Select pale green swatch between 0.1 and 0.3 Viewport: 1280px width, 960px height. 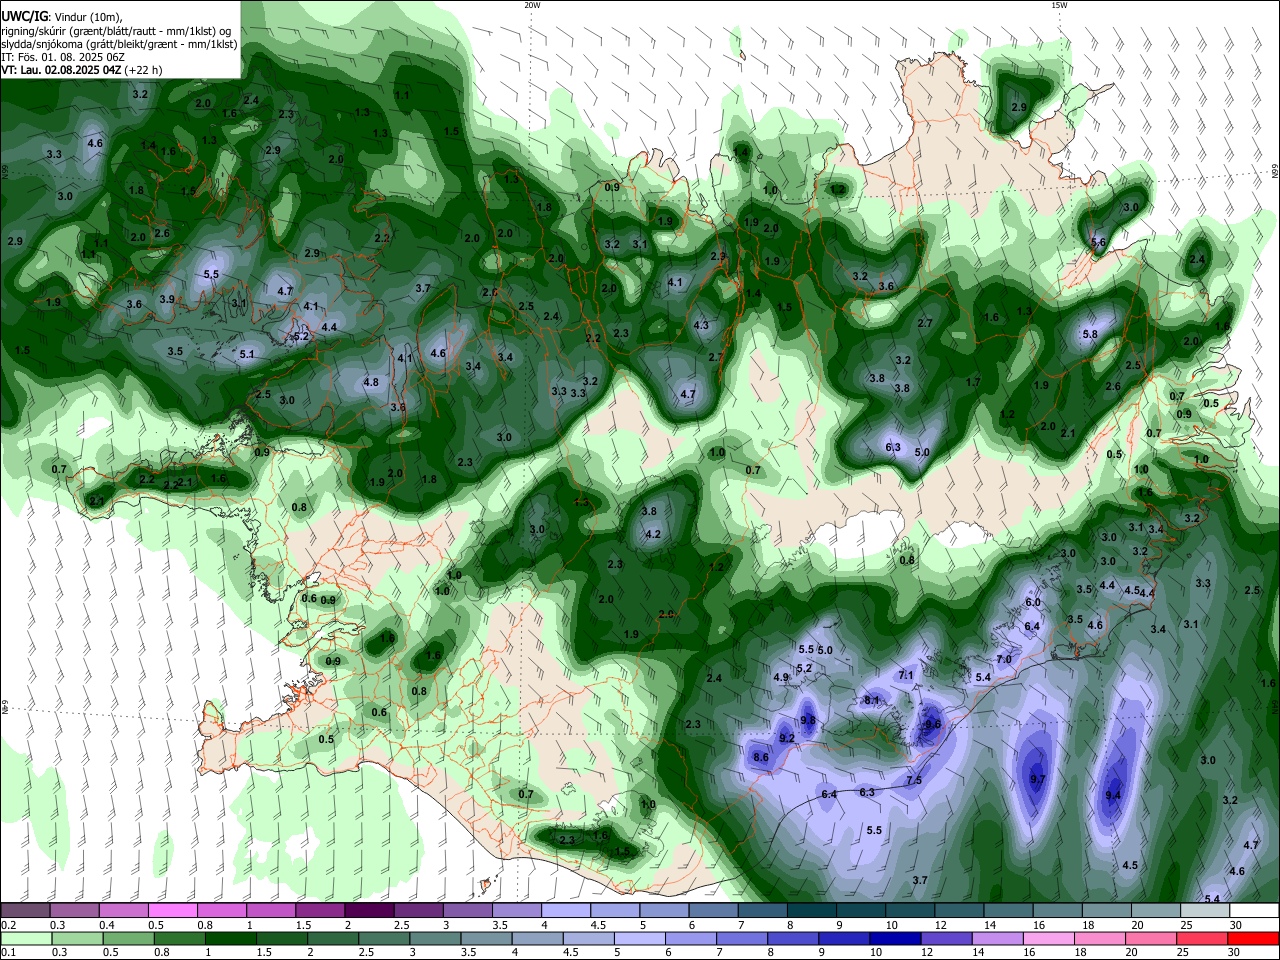25,939
